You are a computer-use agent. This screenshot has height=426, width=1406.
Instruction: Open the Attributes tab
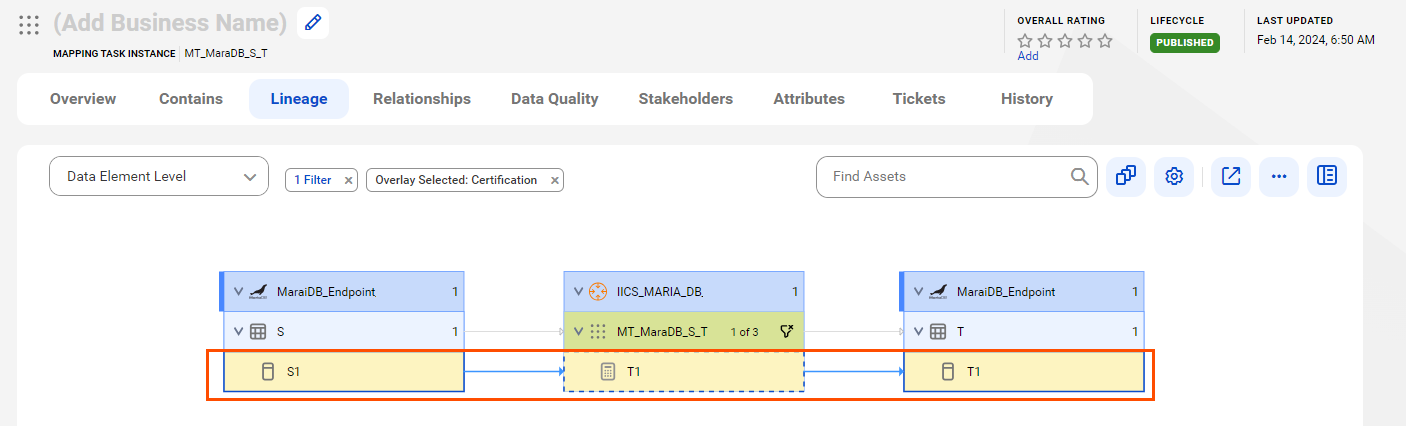(x=809, y=99)
